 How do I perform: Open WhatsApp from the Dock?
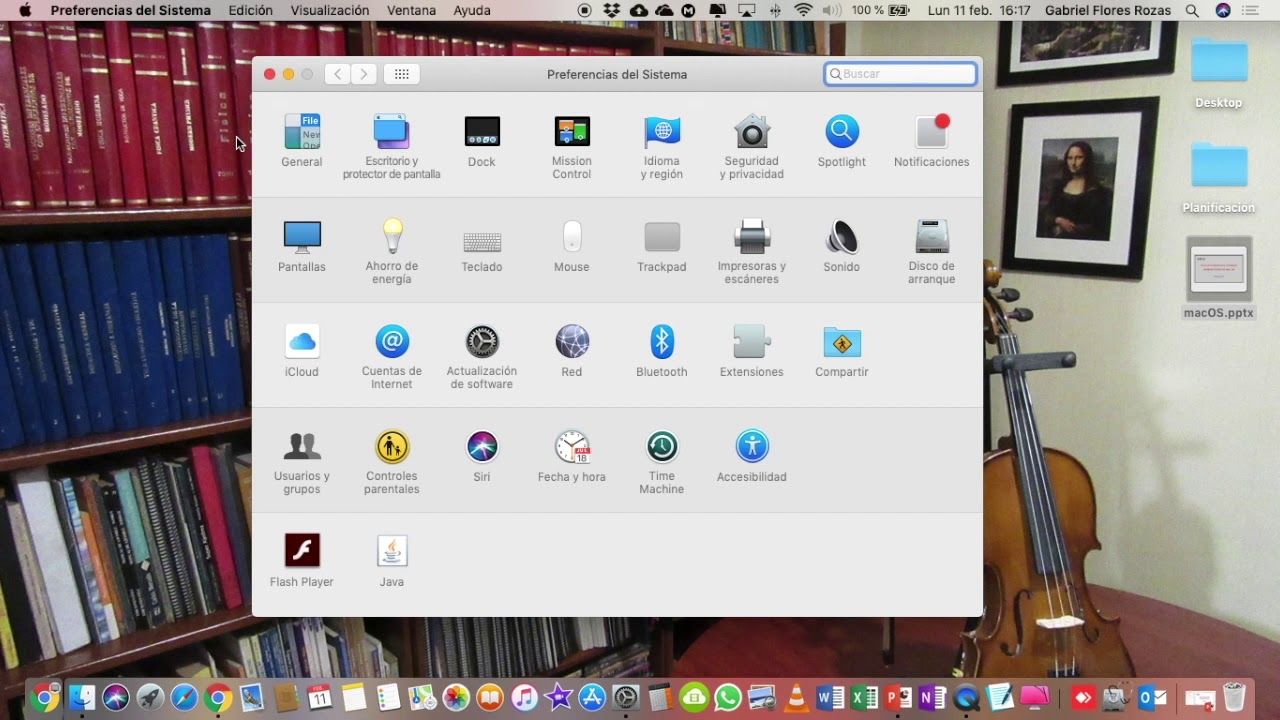coord(728,697)
